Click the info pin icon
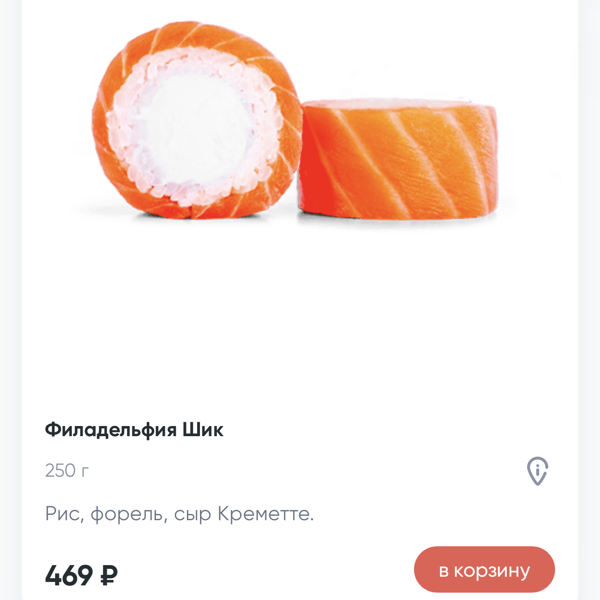 point(538,471)
